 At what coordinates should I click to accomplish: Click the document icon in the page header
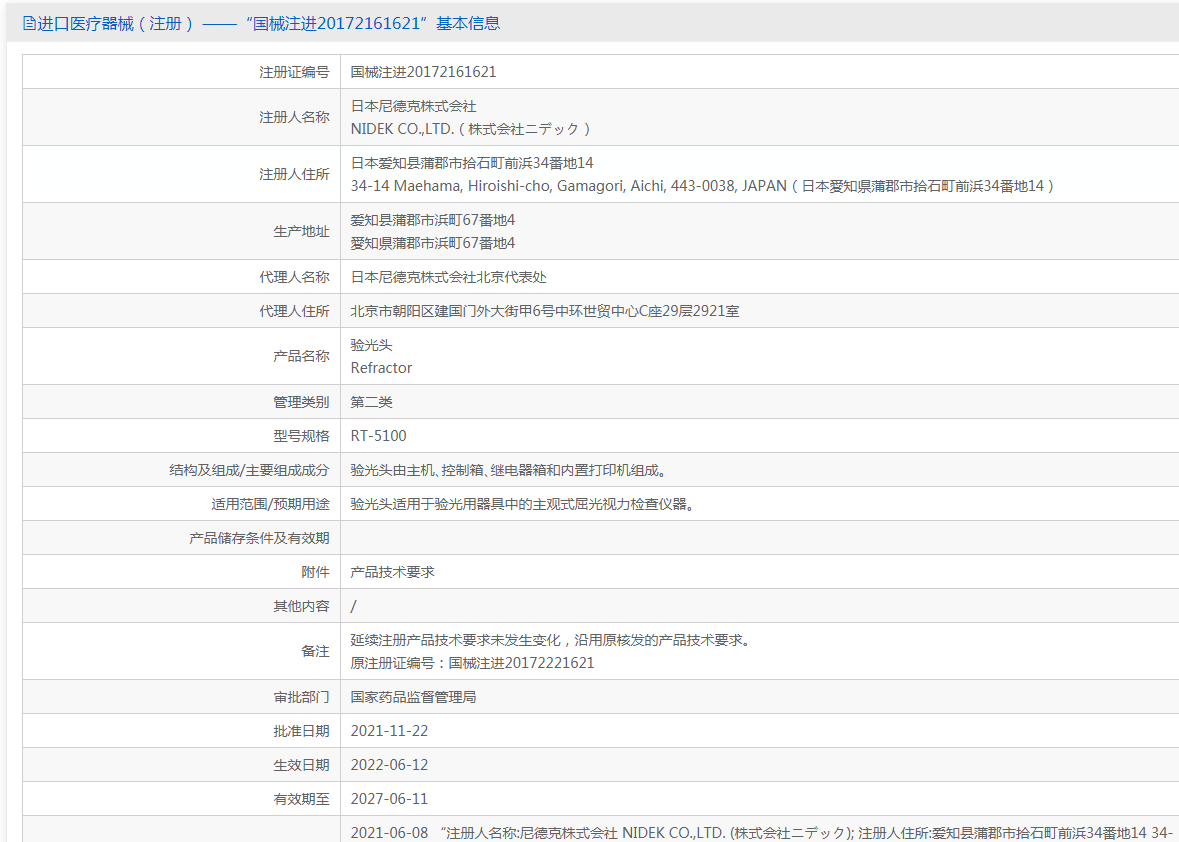pyautogui.click(x=28, y=23)
